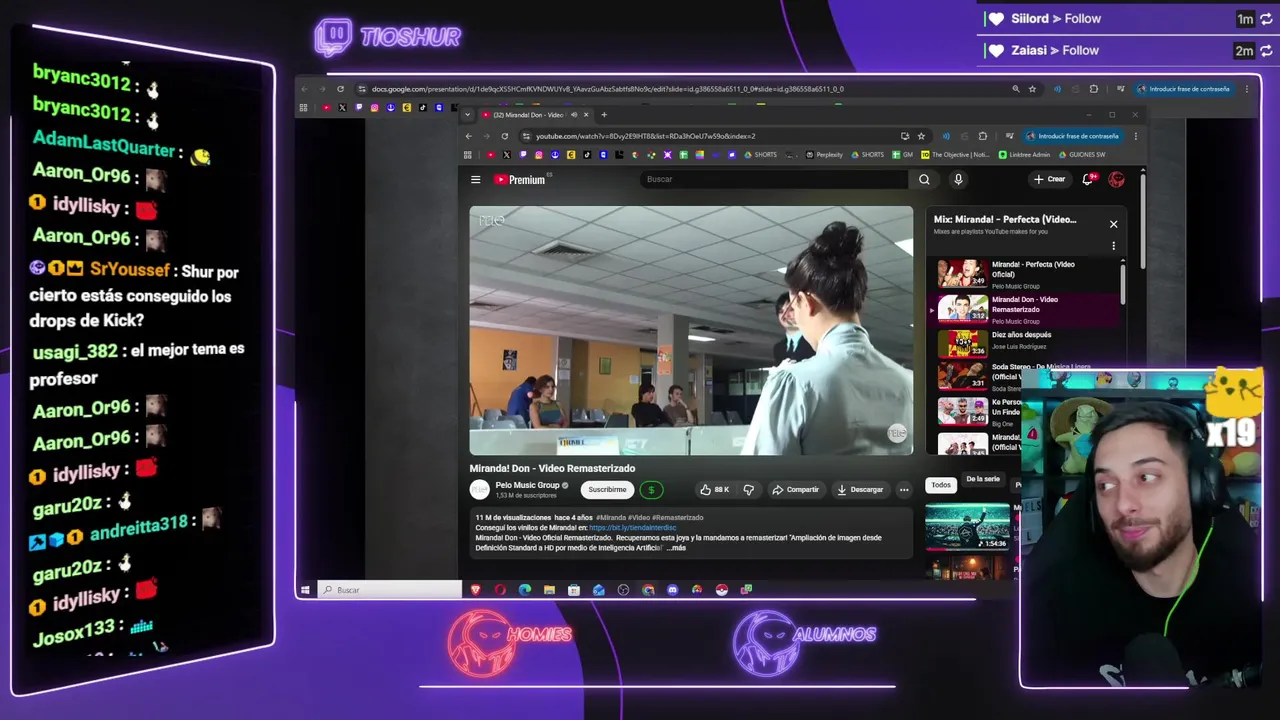Reload the Google Slides page in the back browser
Image resolution: width=1280 pixels, height=720 pixels.
click(x=340, y=89)
